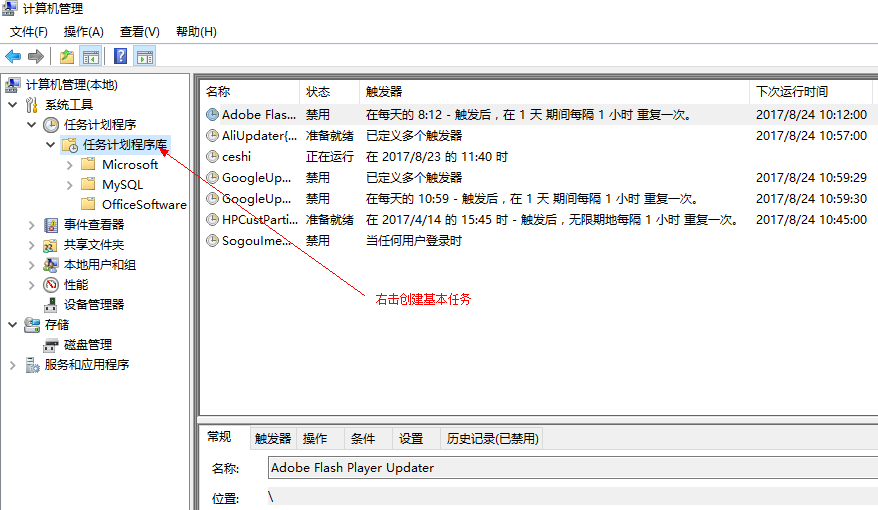Expand the Microsoft folder node
Image resolution: width=878 pixels, height=510 pixels.
69,165
